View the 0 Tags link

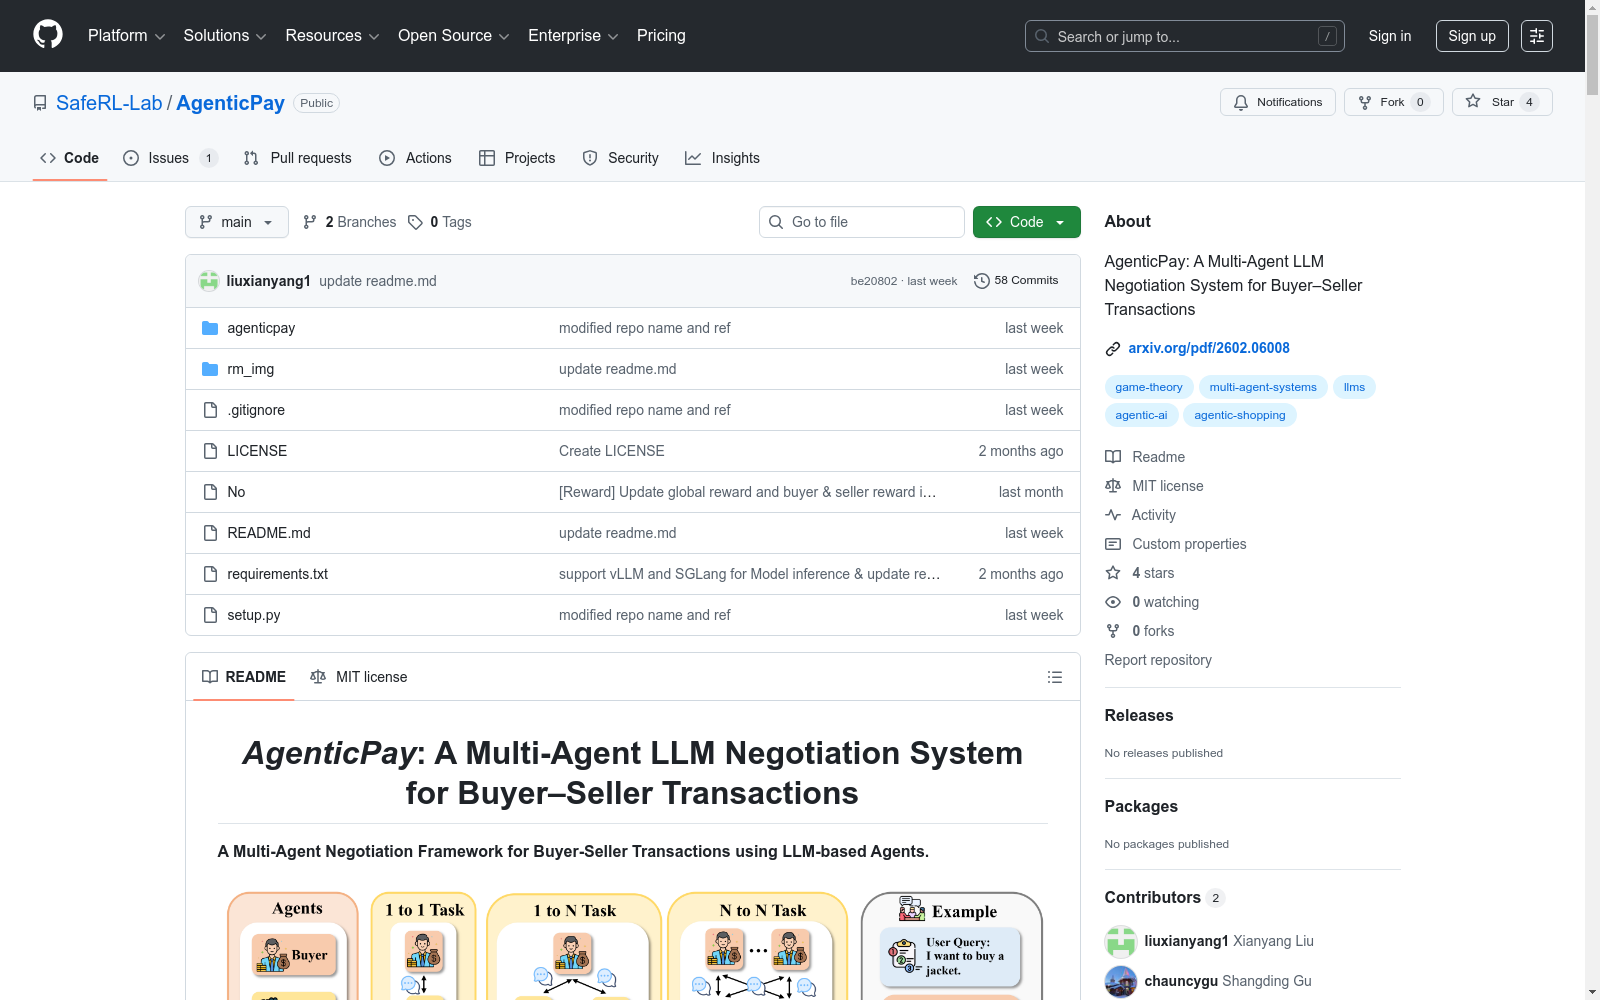pos(440,222)
